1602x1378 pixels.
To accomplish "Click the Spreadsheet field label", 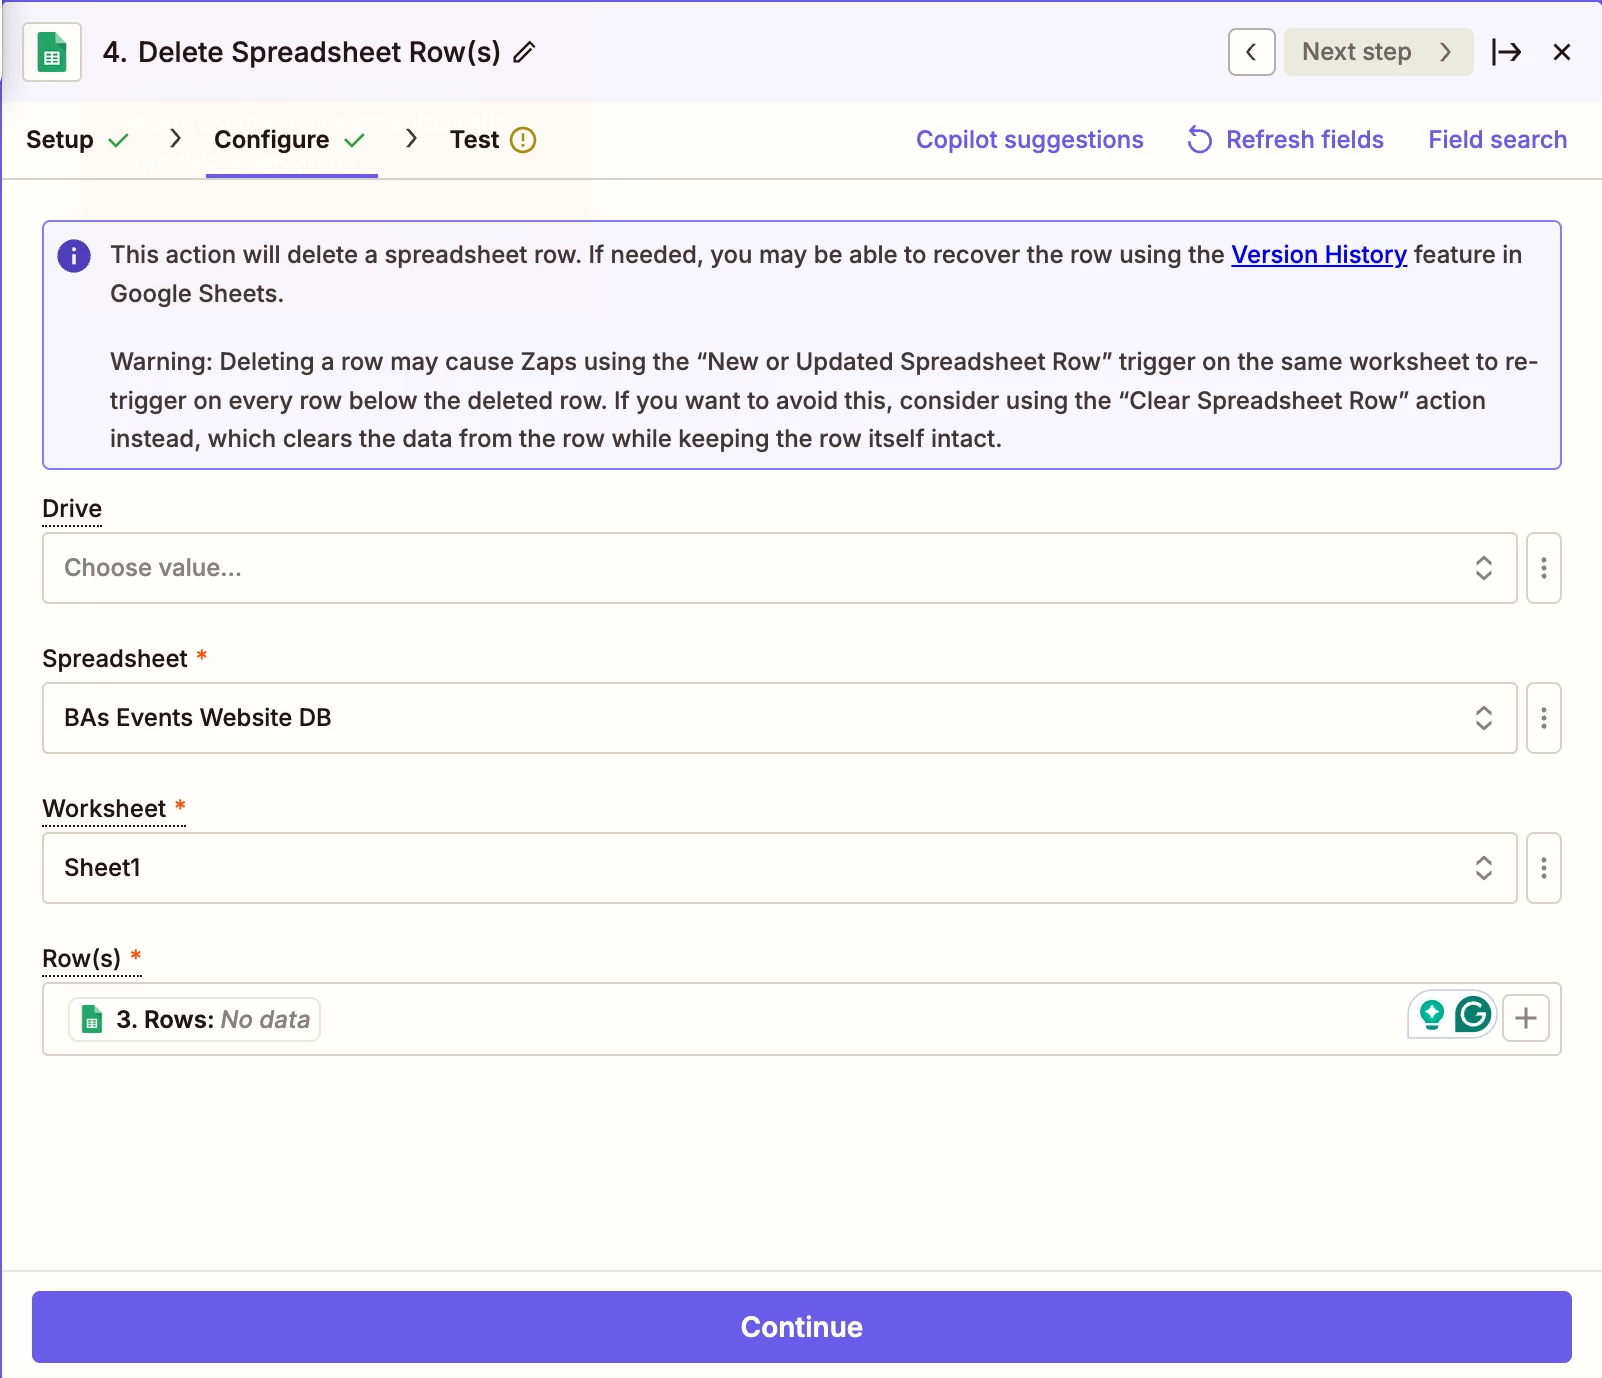I will click(x=115, y=658).
